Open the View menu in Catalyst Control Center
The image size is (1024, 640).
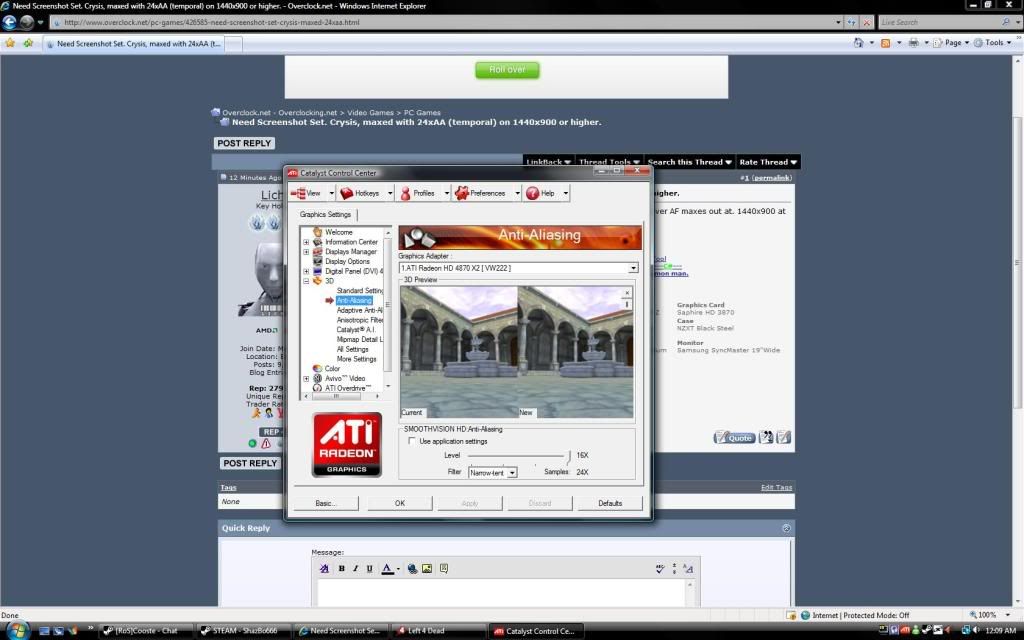click(308, 193)
